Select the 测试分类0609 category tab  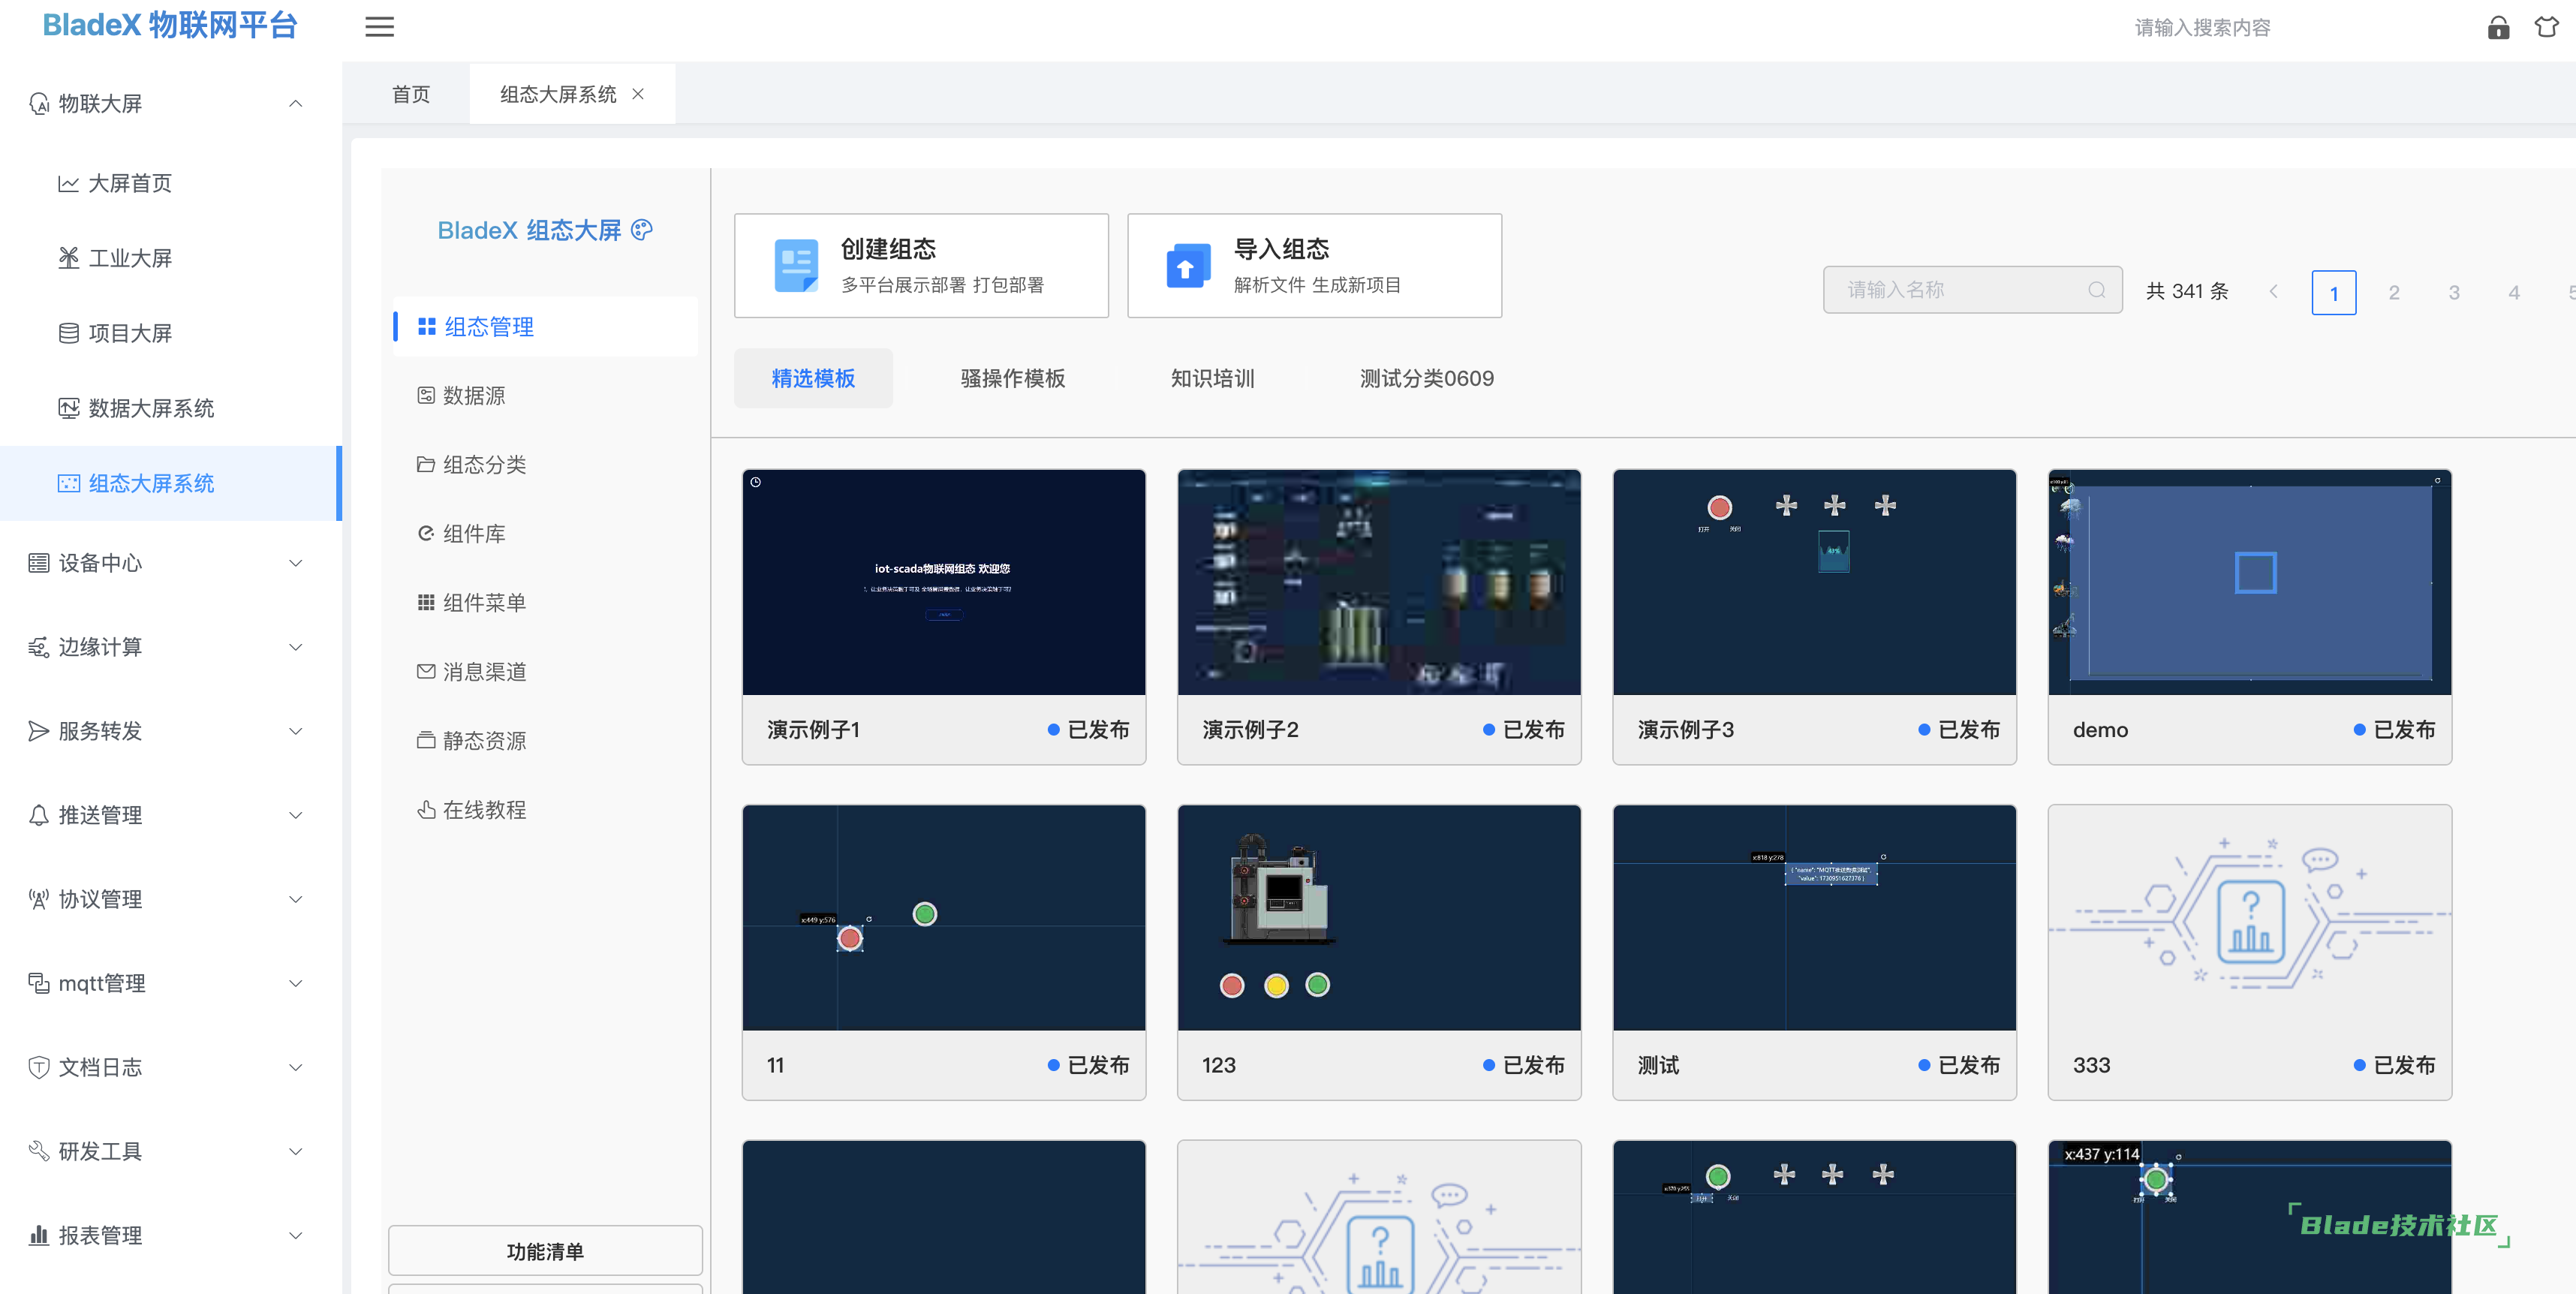pos(1426,378)
